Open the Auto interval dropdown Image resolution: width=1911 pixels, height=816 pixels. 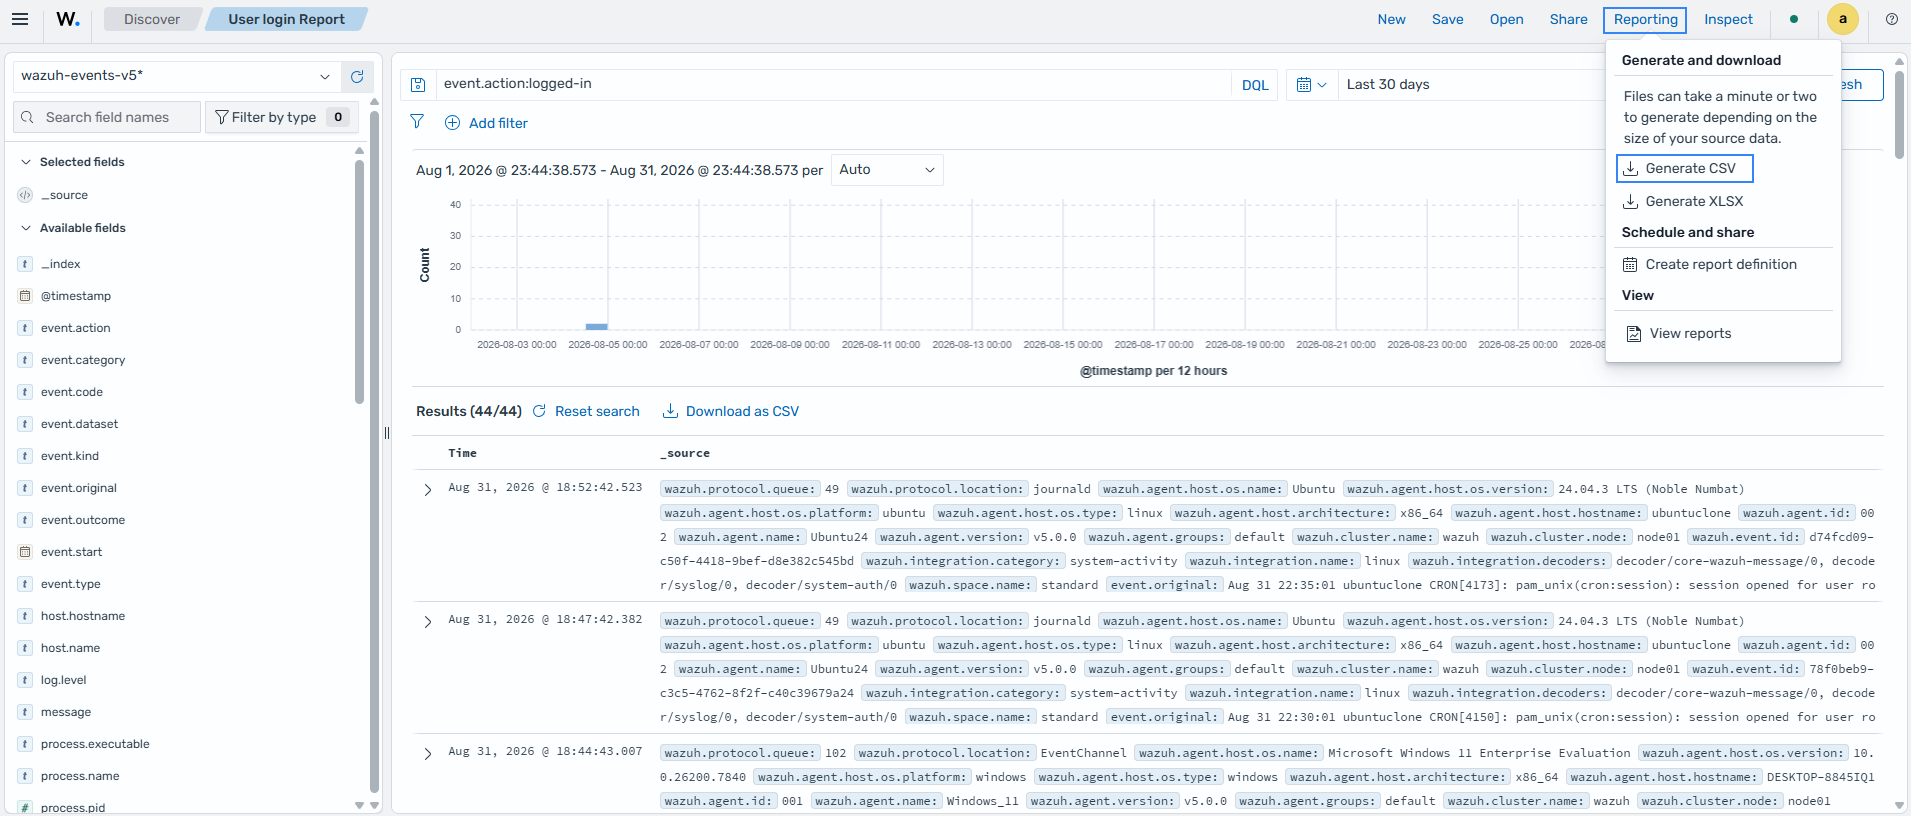click(x=887, y=170)
